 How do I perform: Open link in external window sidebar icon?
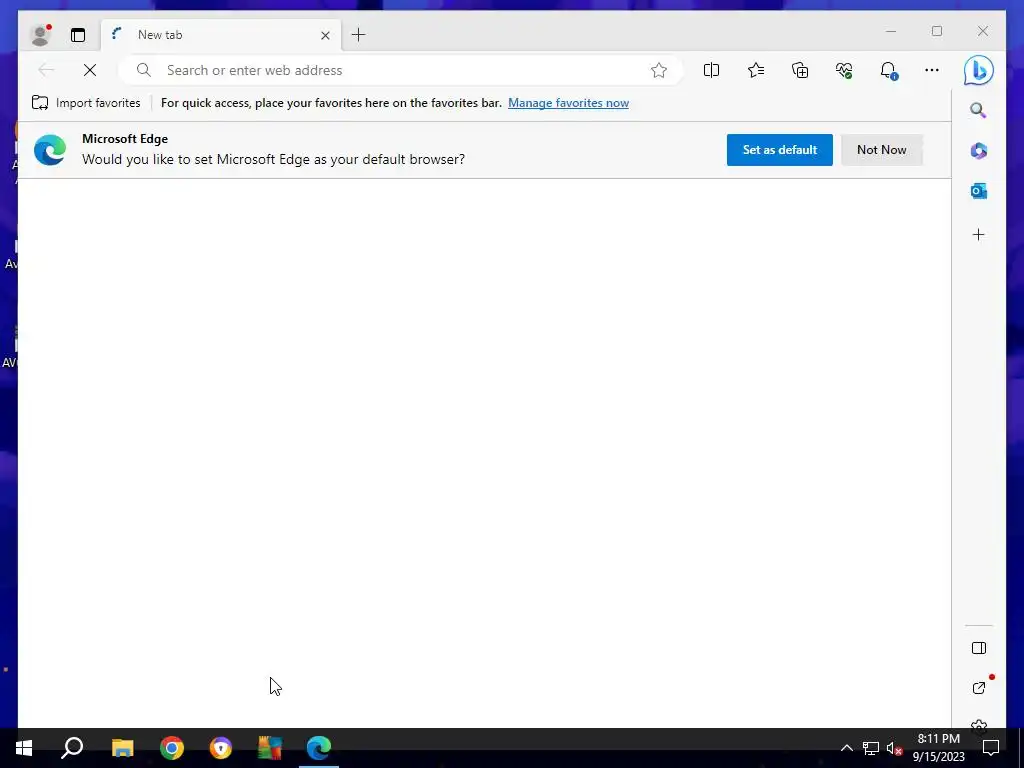pos(980,687)
